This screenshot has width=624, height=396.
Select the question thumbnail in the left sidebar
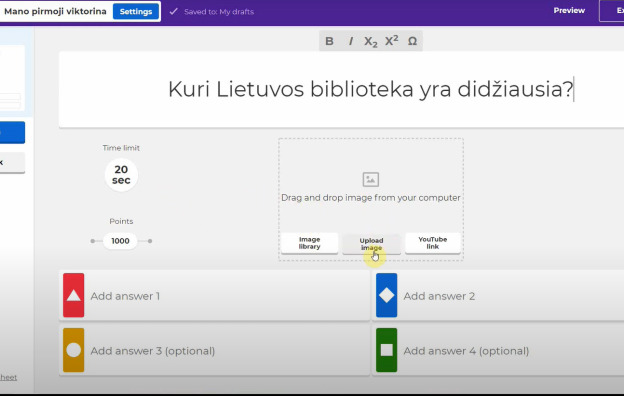pos(12,78)
